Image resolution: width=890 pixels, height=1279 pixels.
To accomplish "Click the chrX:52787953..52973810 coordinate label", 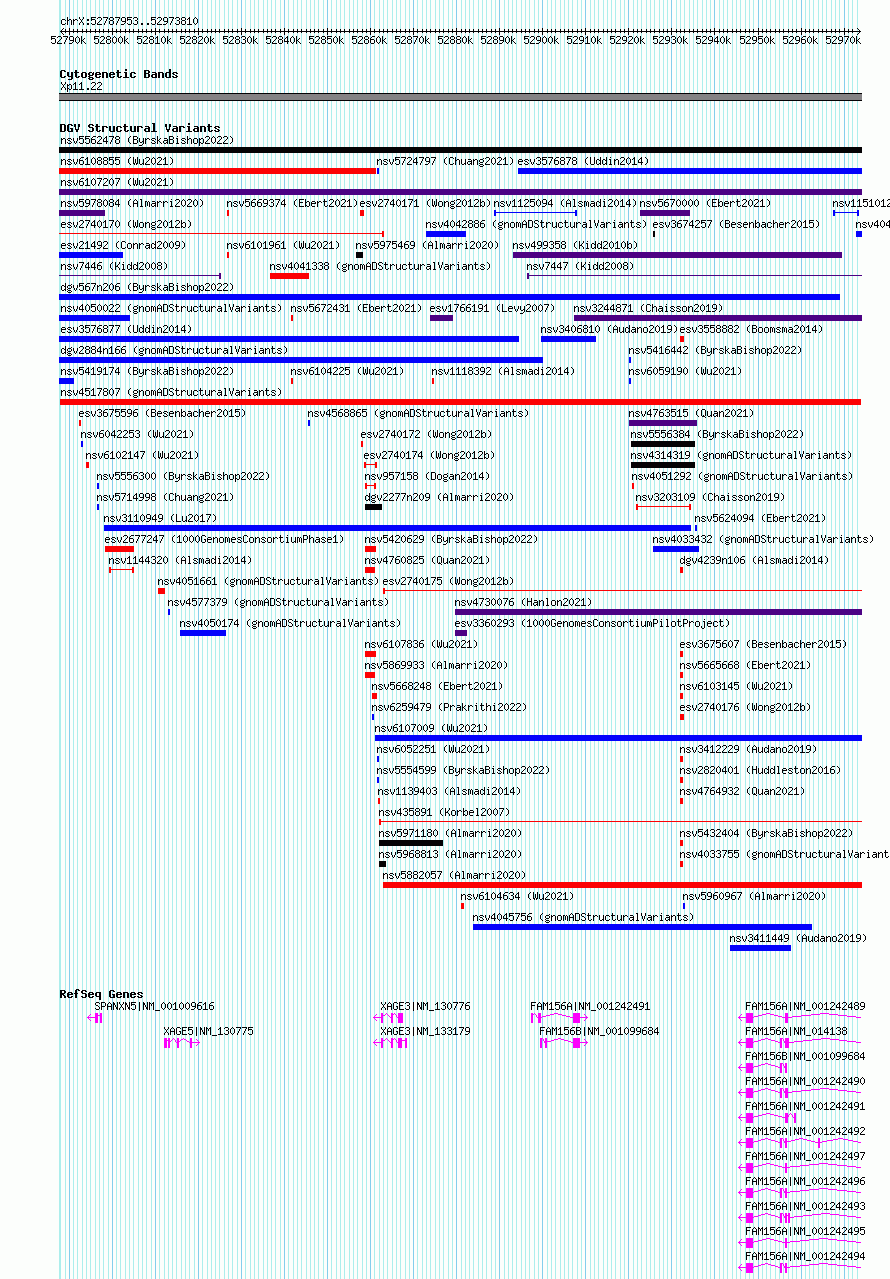I will 129,21.
